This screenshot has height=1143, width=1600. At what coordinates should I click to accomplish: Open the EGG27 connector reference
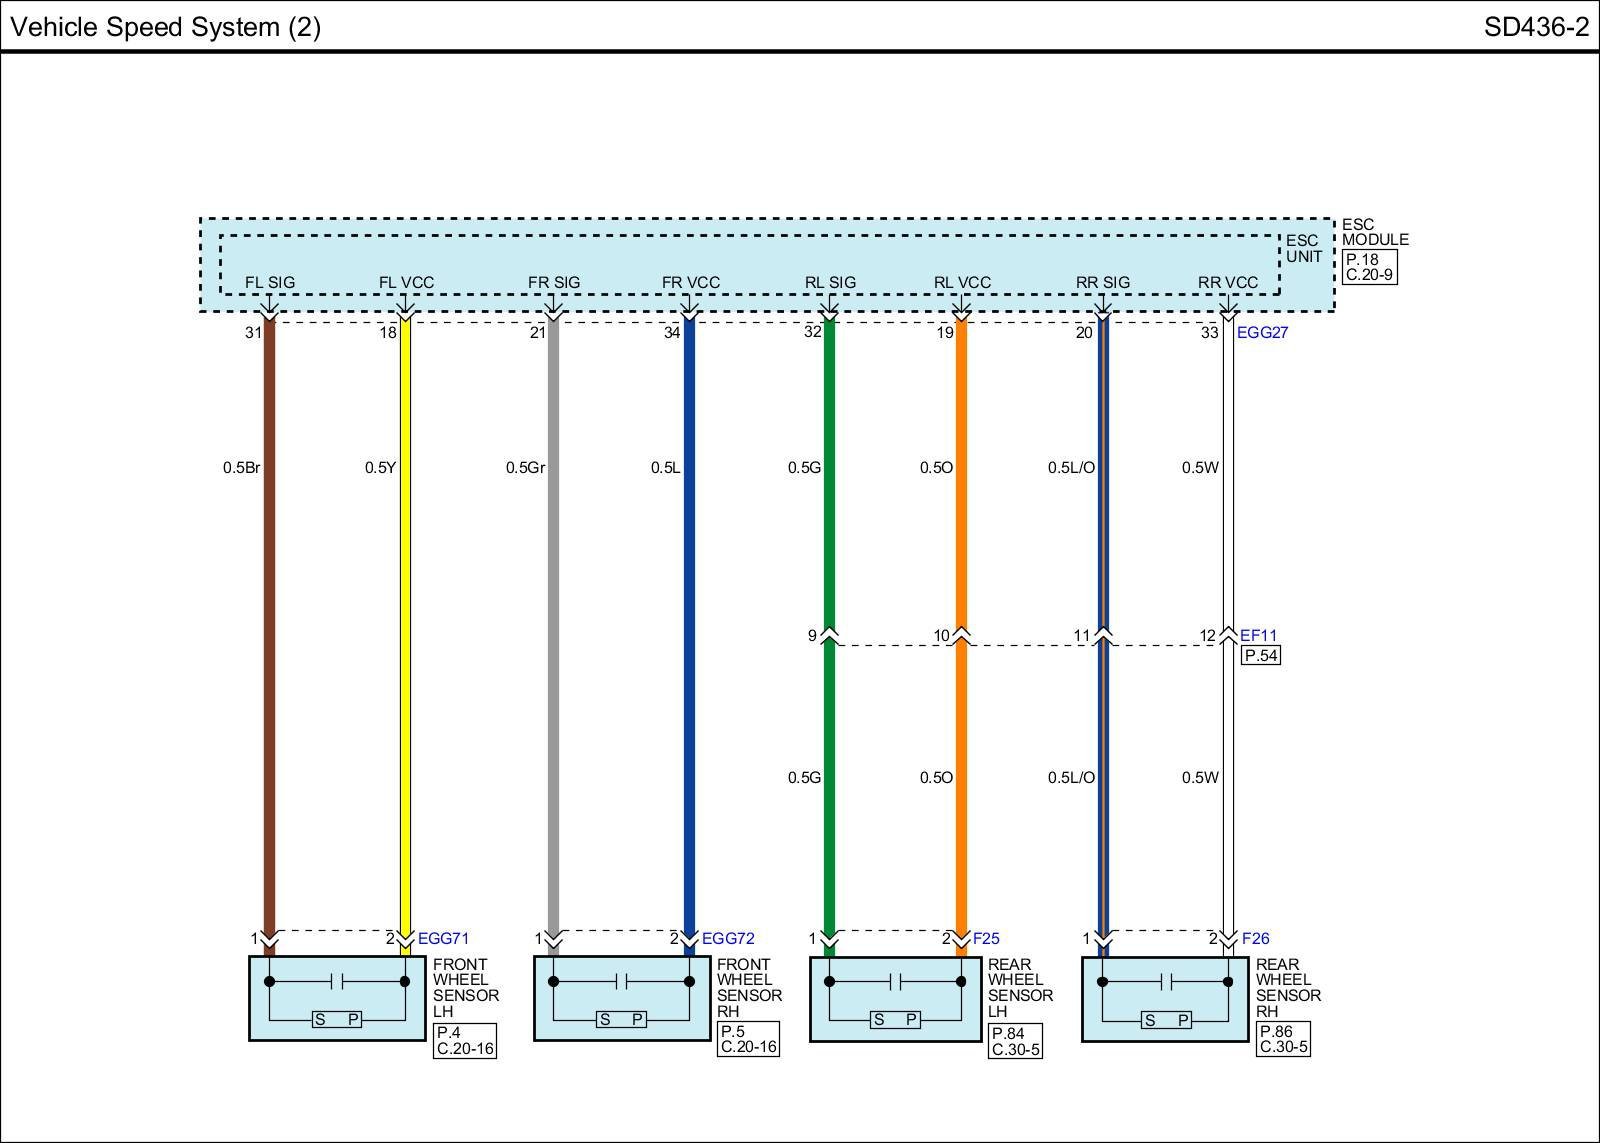1262,333
